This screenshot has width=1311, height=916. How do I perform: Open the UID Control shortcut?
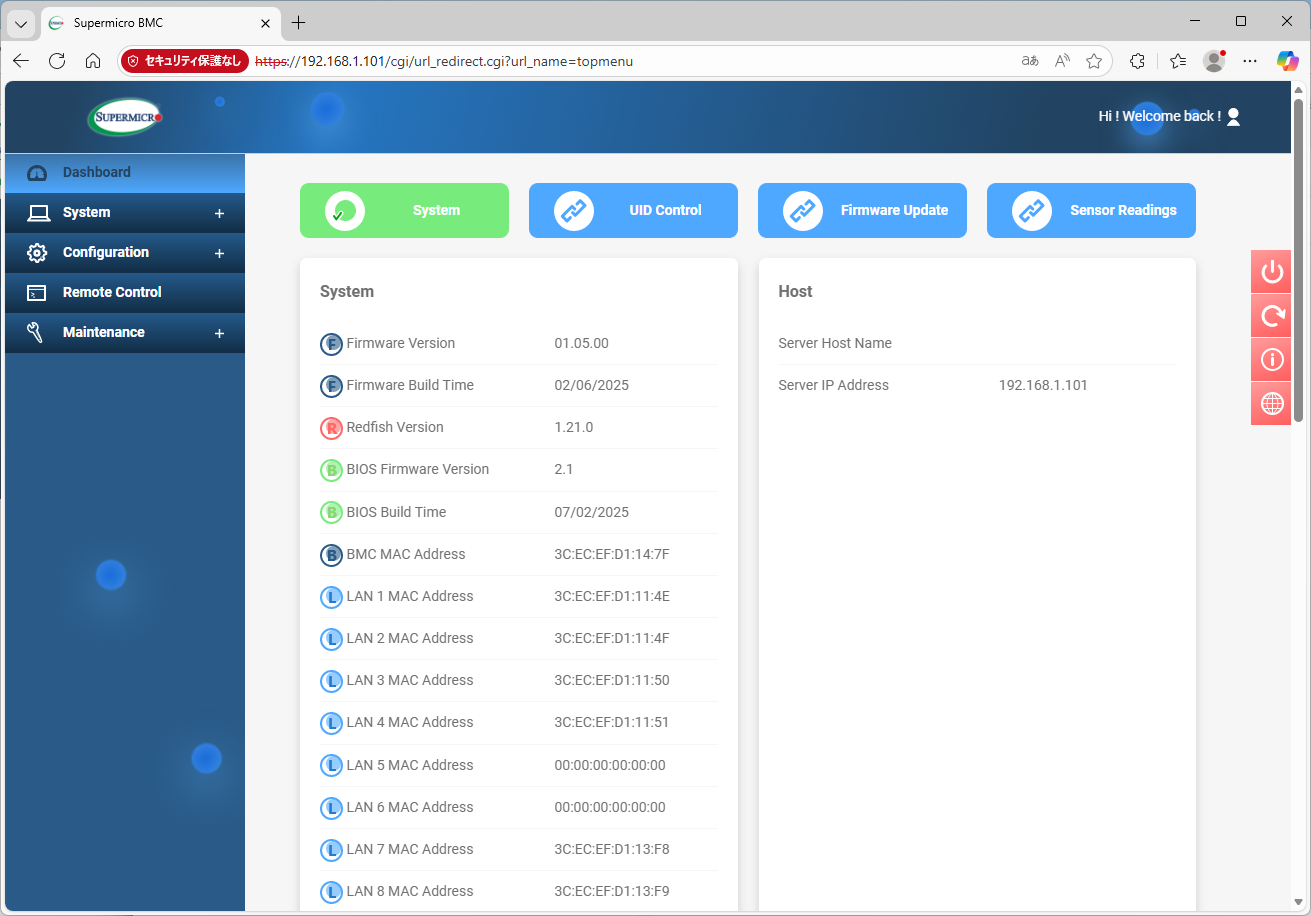click(633, 211)
